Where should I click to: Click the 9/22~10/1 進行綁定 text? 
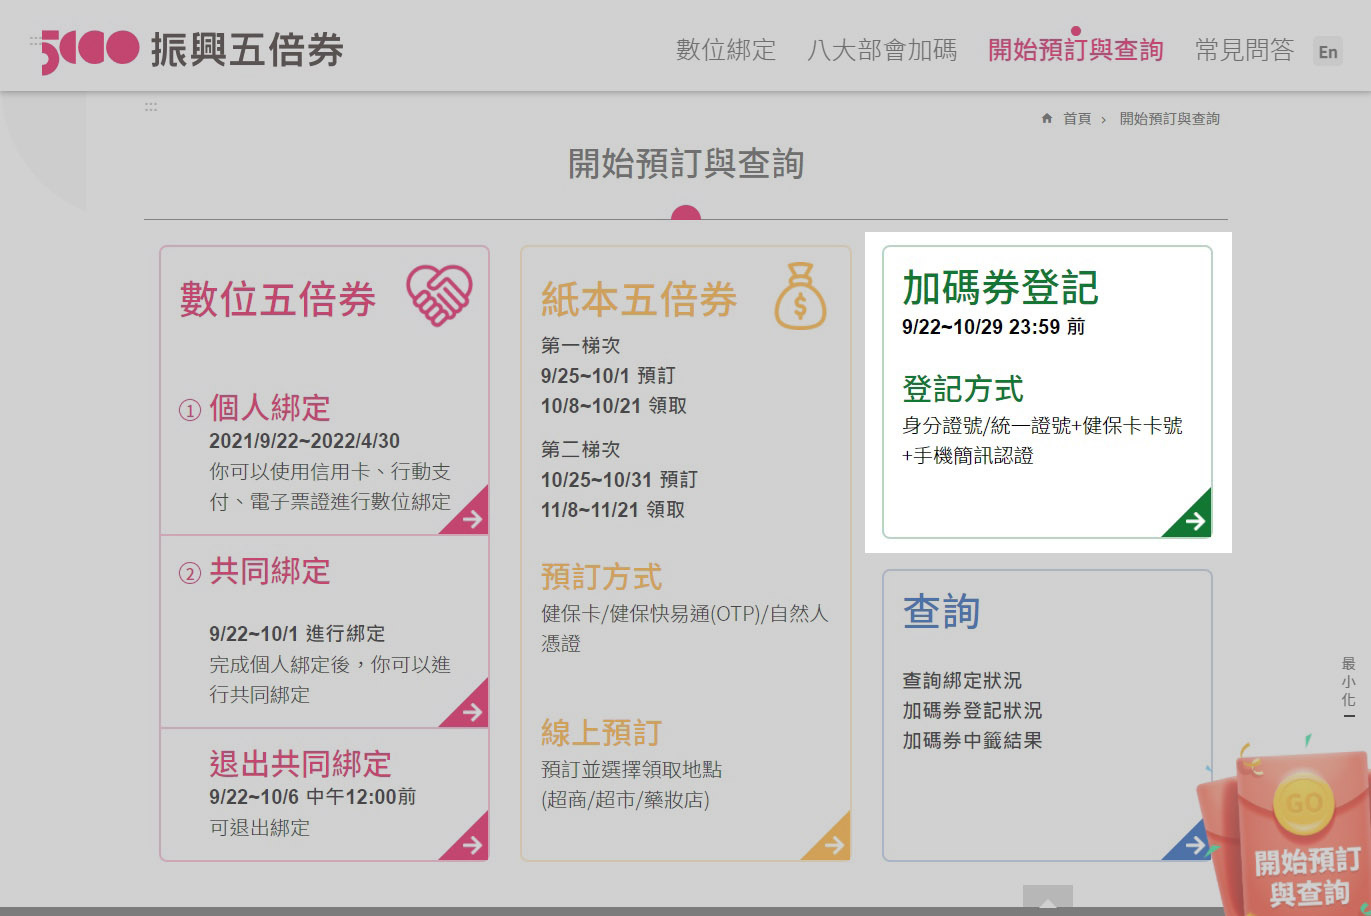297,634
